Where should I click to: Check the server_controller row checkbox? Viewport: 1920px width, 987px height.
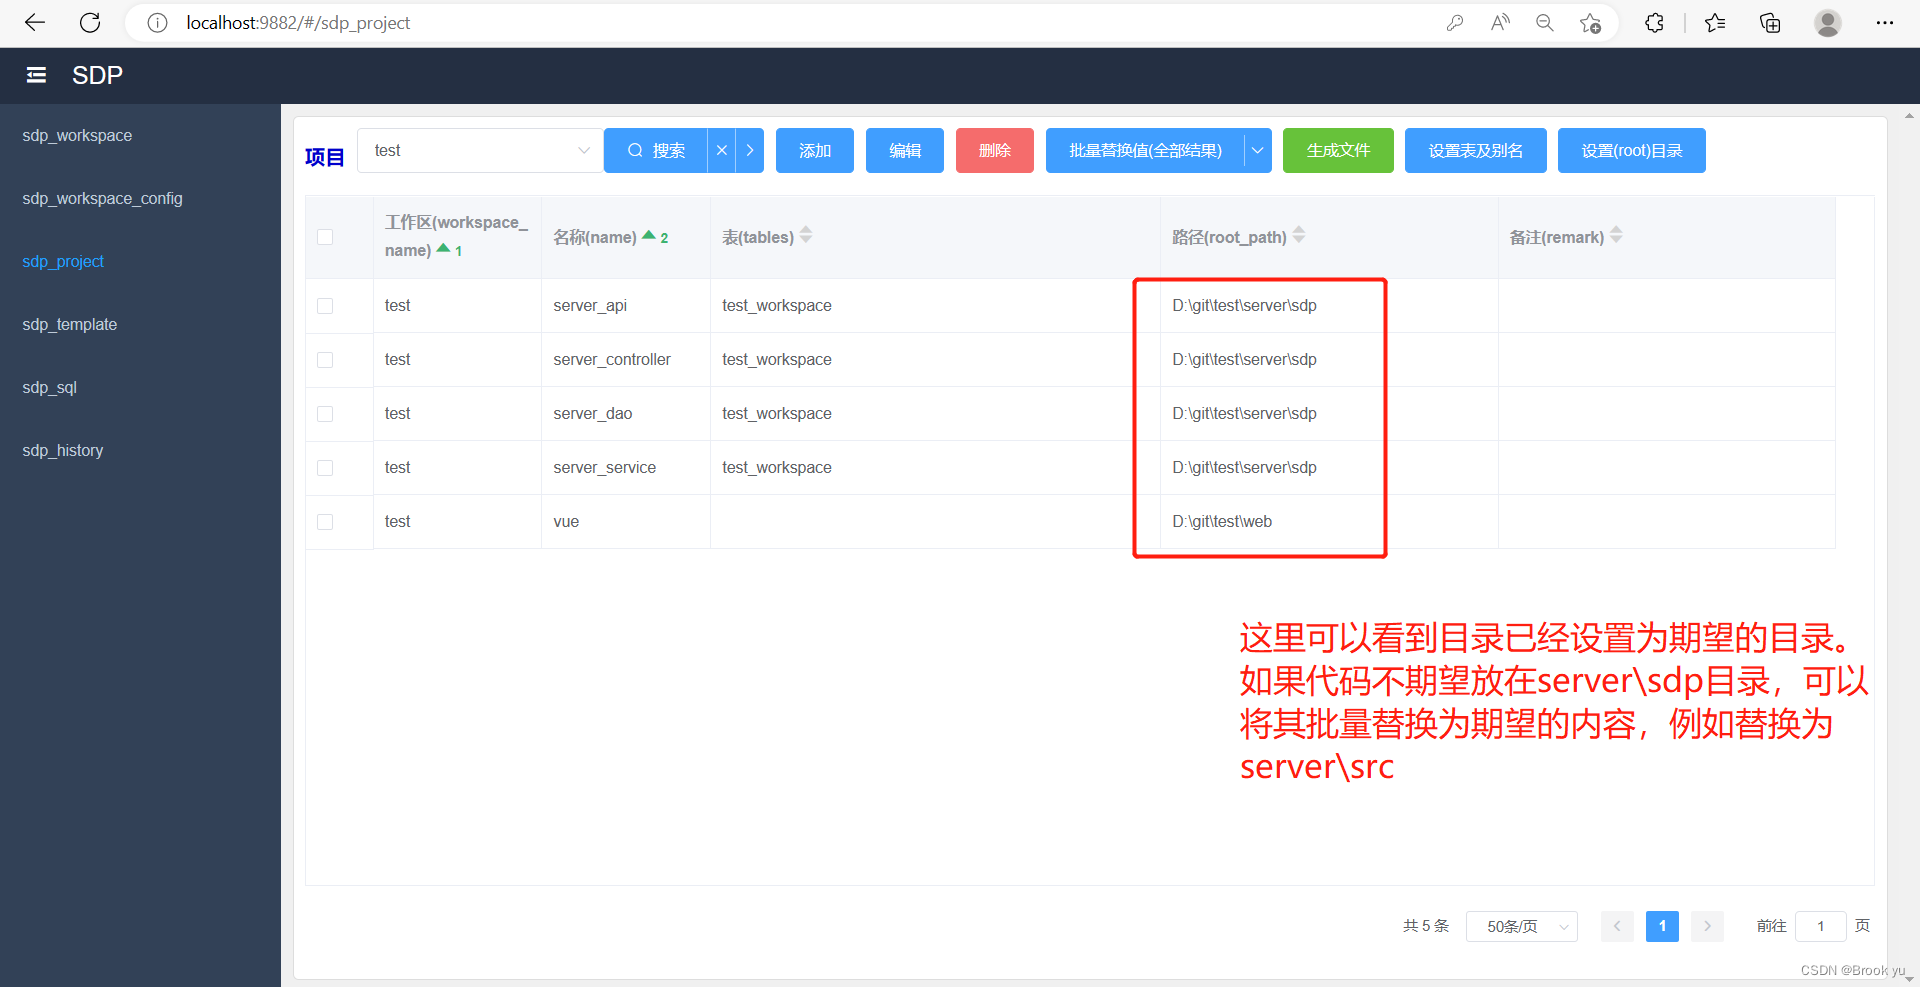325,360
